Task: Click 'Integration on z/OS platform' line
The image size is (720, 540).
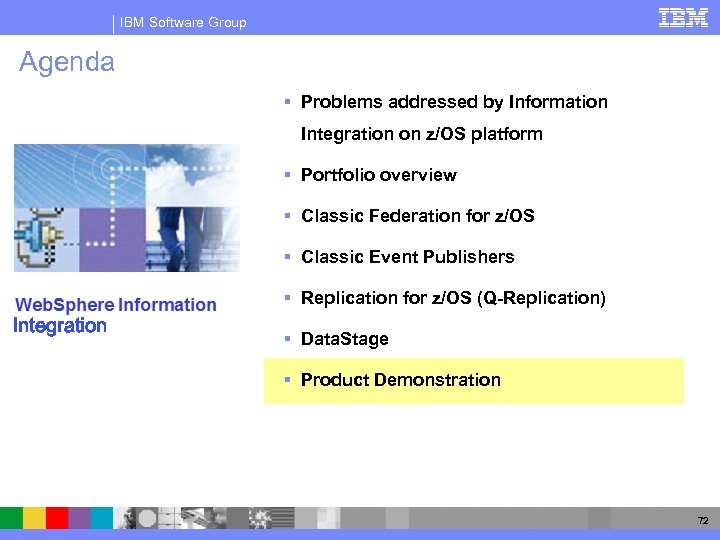Action: tap(422, 134)
